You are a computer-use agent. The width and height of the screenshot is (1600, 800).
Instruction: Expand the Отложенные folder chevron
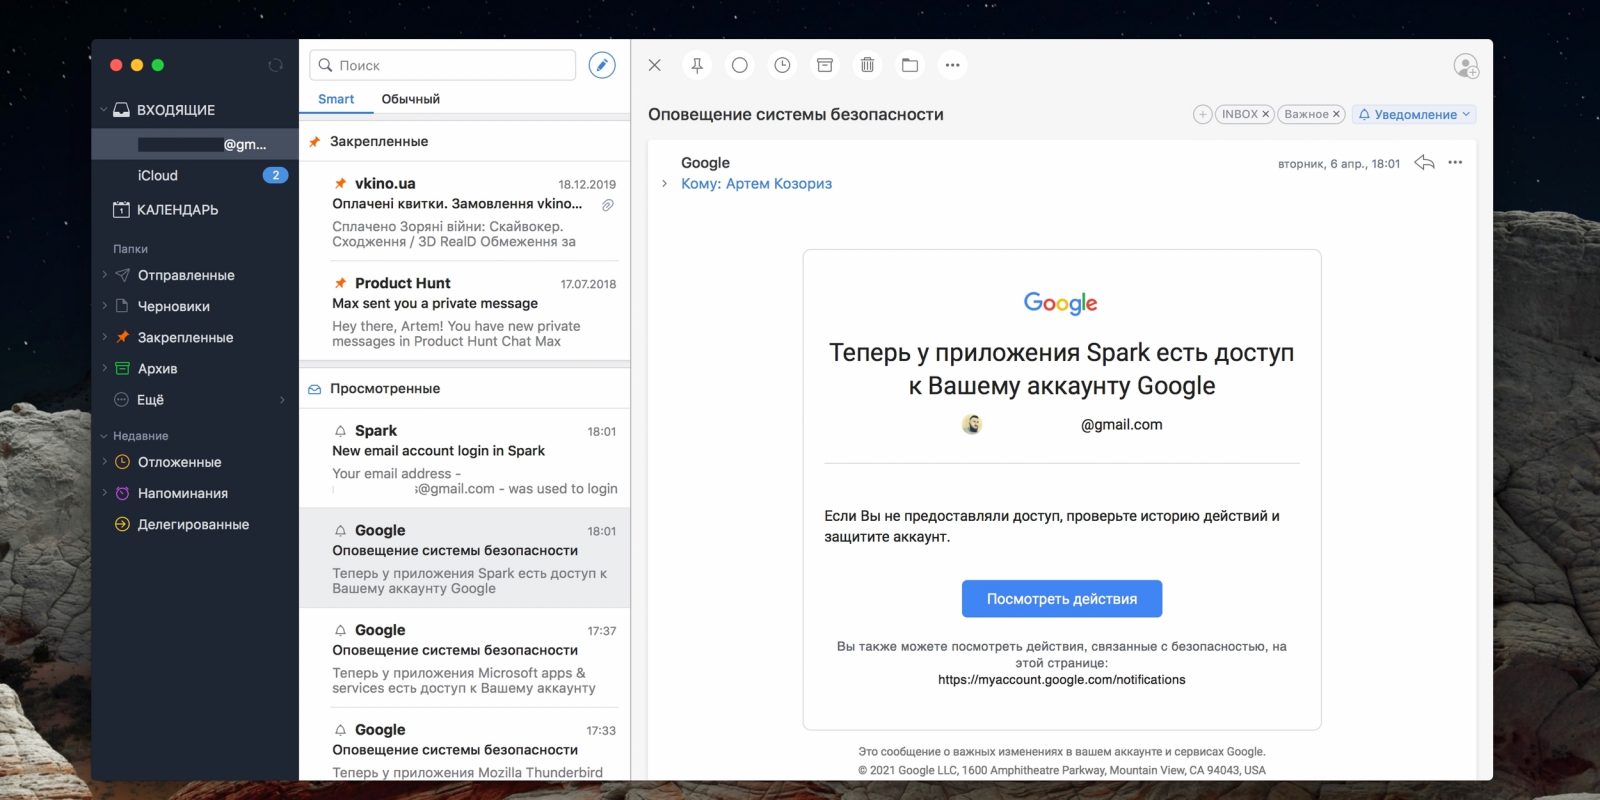(x=104, y=462)
